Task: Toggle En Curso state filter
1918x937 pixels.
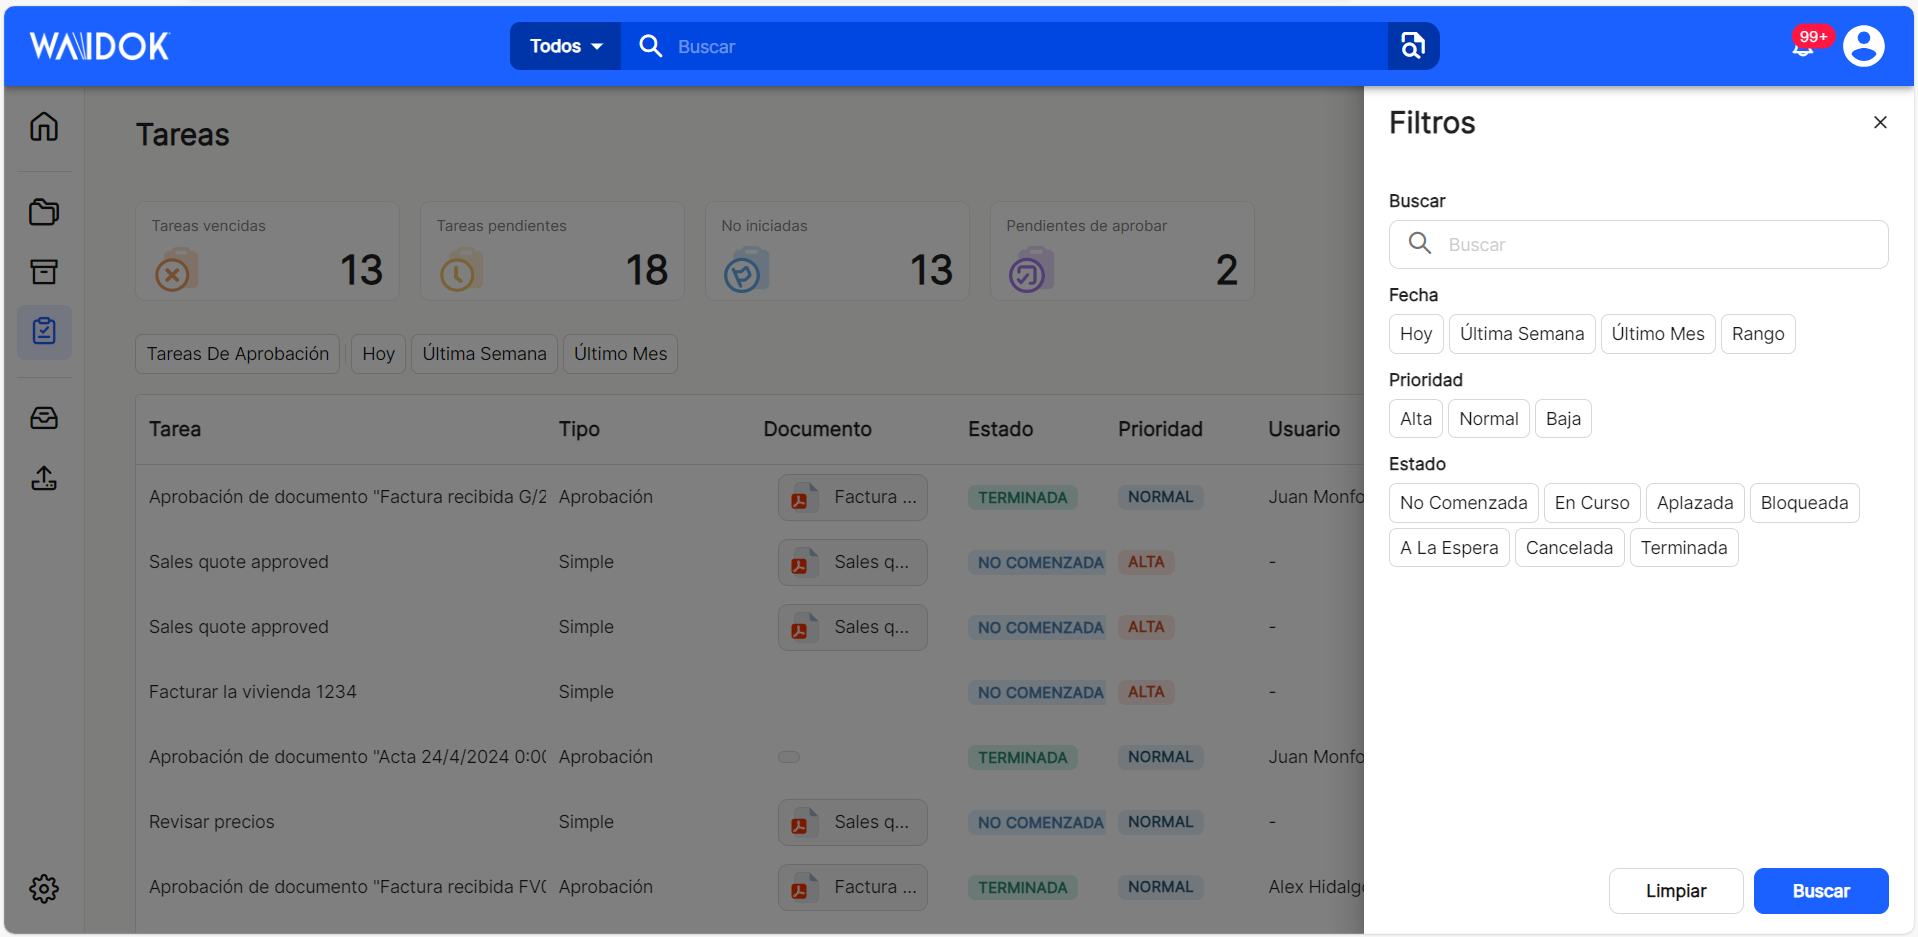Action: (1591, 503)
